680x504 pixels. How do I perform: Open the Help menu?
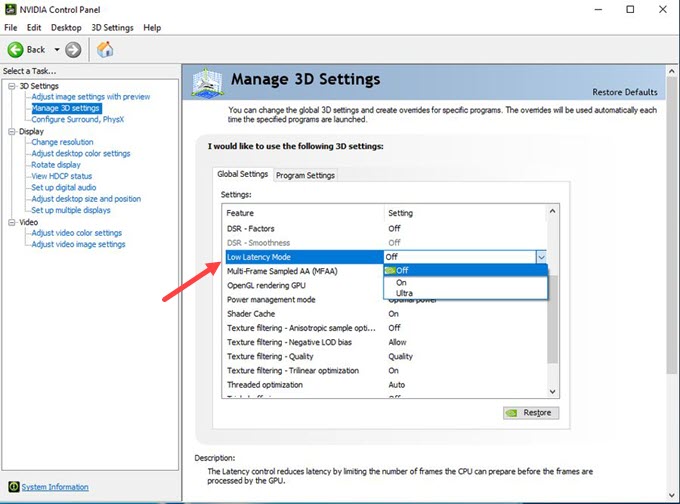[x=152, y=27]
